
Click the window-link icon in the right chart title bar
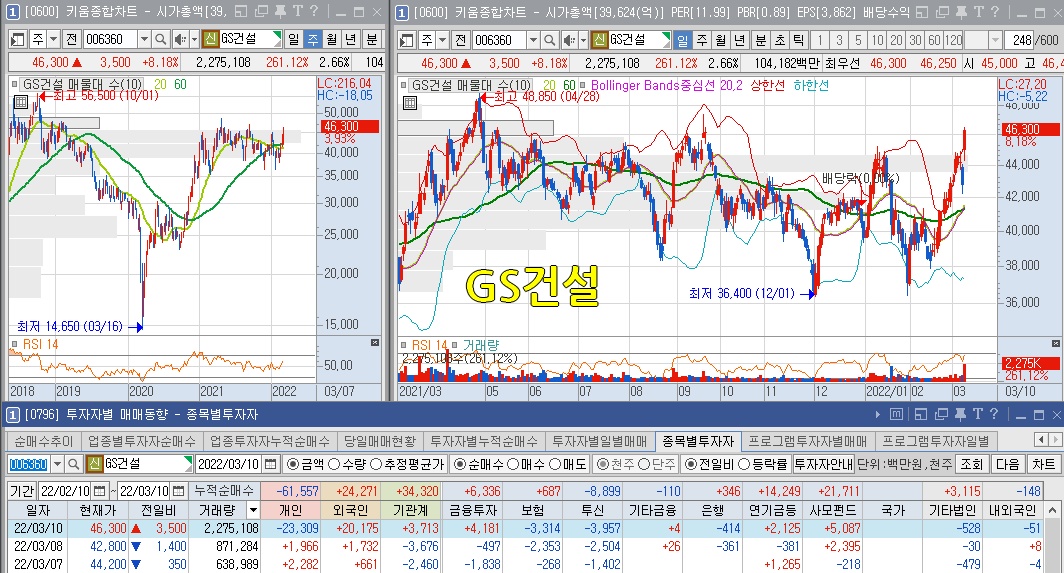pos(922,12)
